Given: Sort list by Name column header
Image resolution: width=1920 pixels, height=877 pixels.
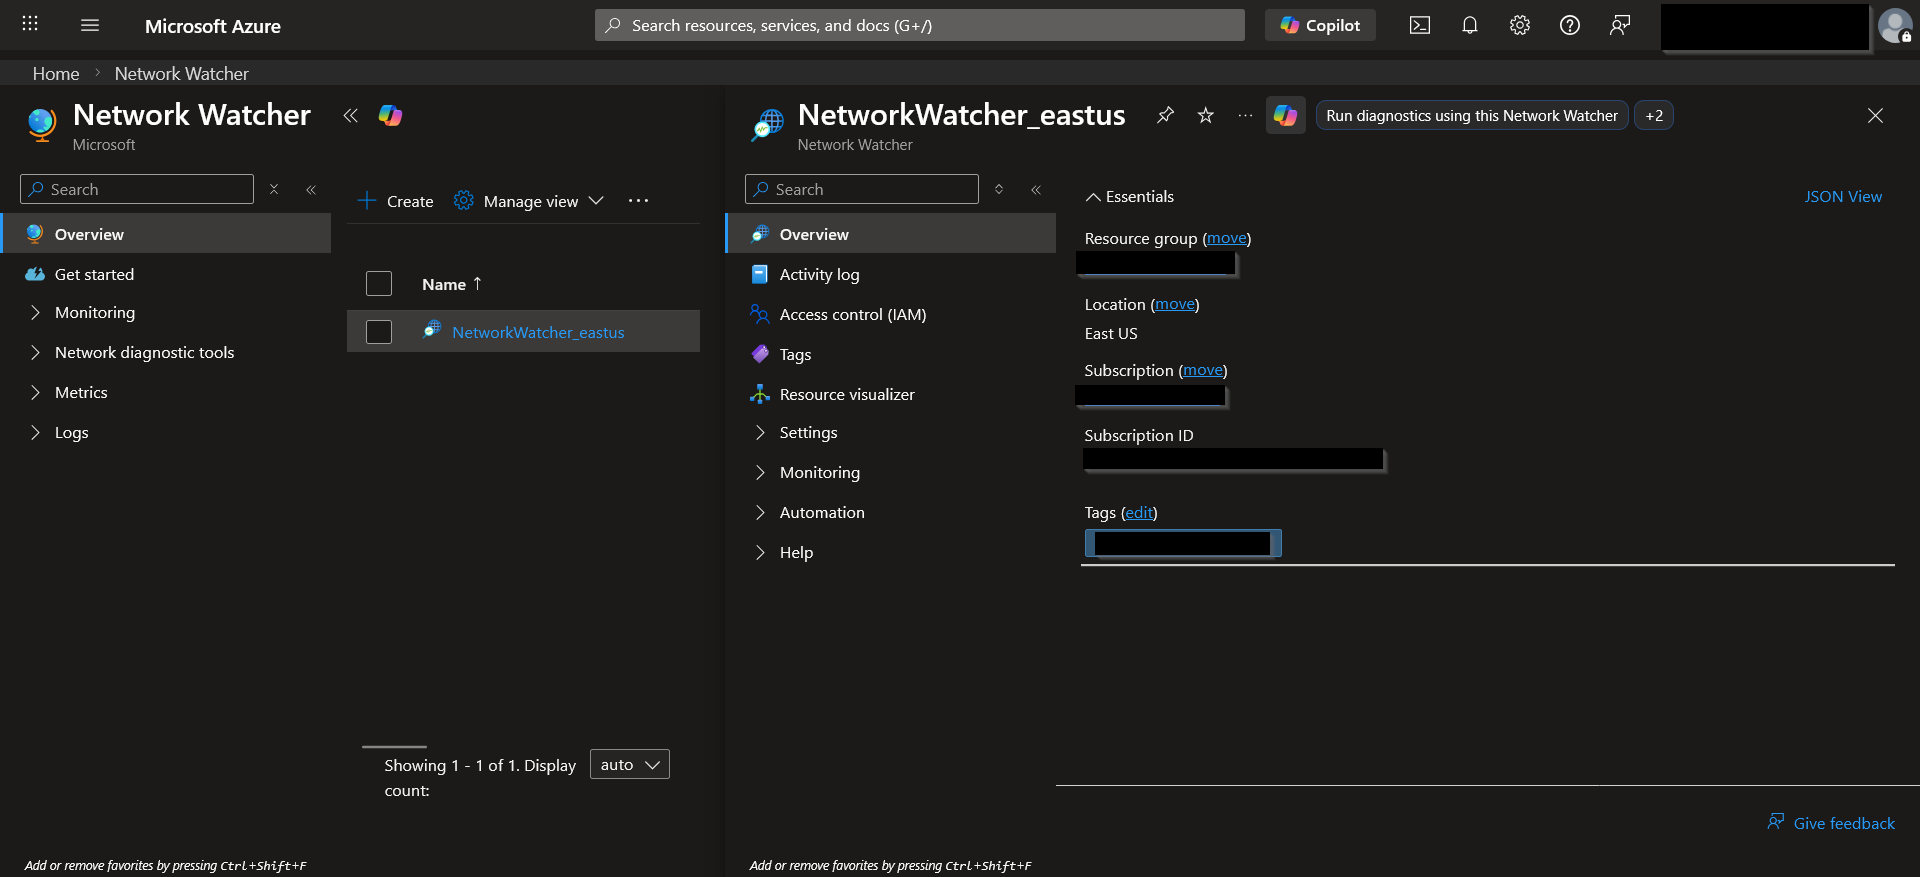Looking at the screenshot, I should pyautogui.click(x=452, y=284).
